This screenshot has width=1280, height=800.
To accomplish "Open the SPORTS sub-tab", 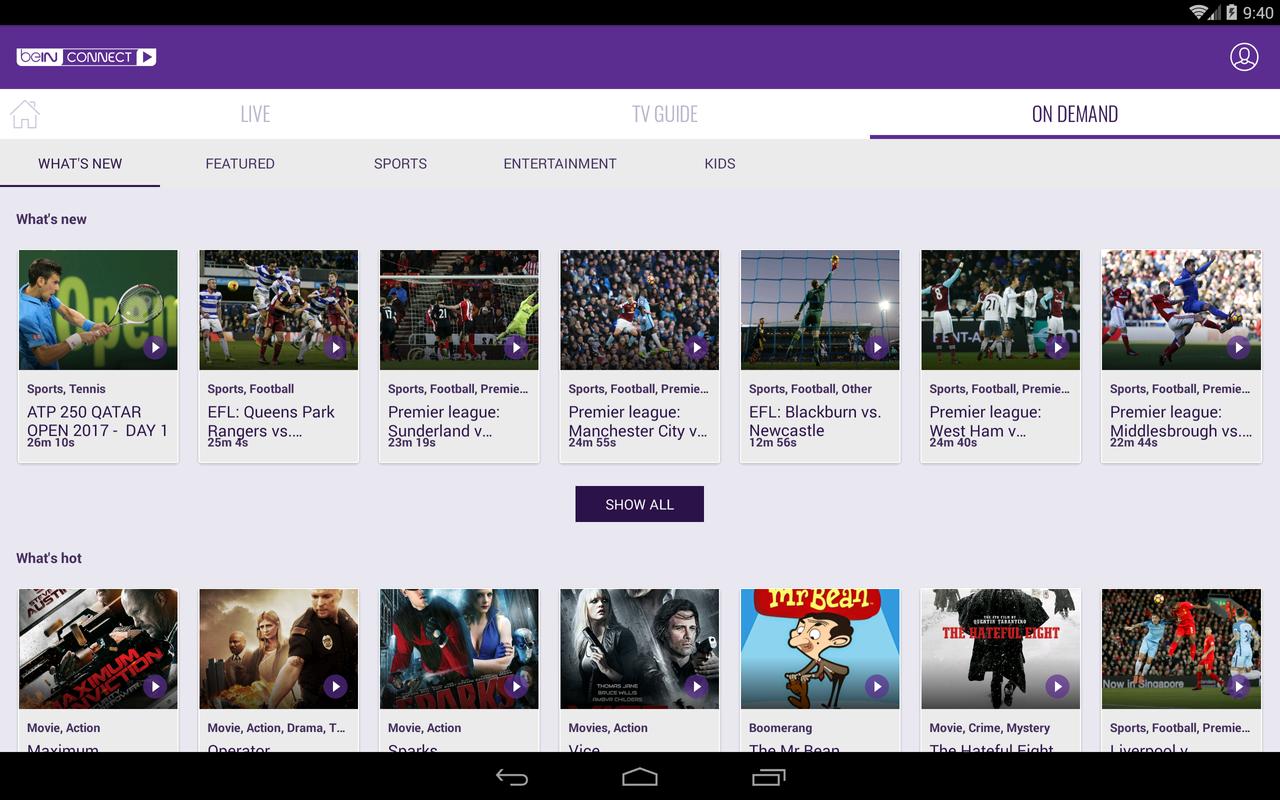I will 400,163.
